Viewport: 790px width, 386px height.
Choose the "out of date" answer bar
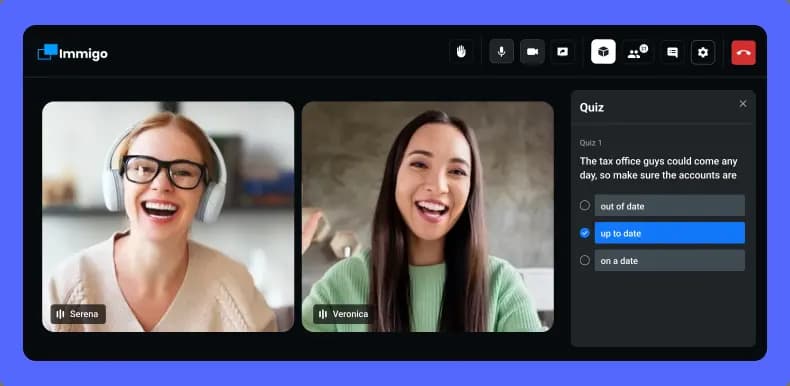coord(670,206)
